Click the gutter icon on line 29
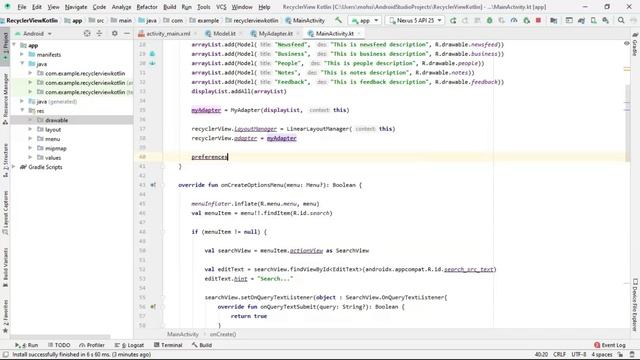 152,54
